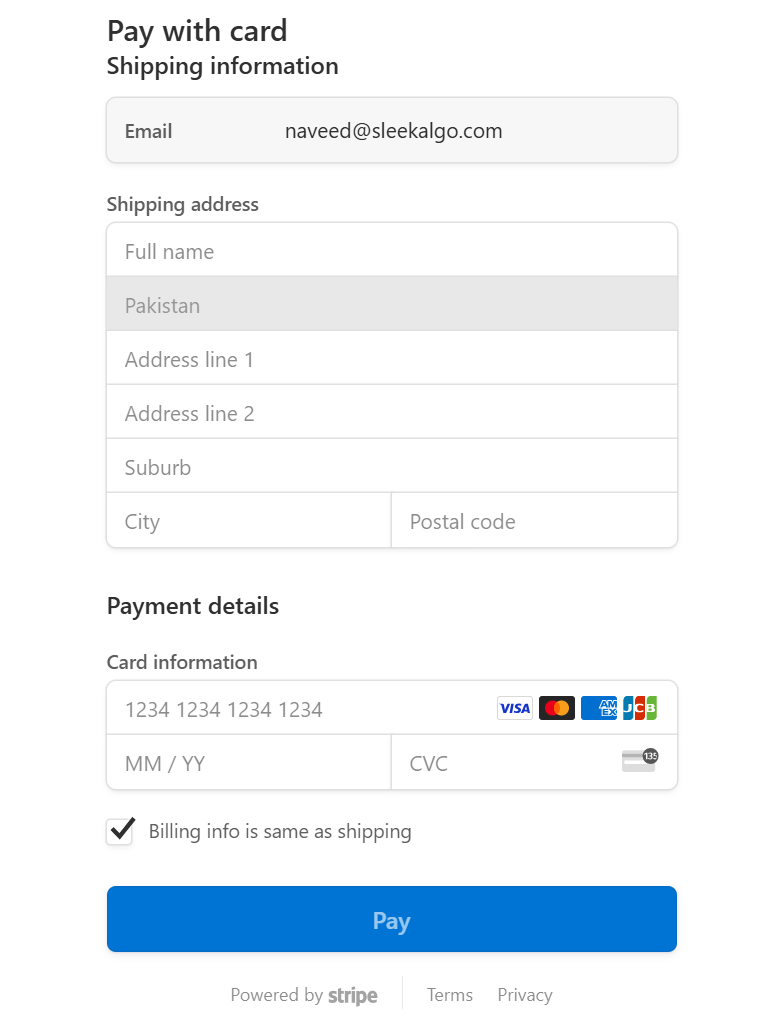Focus the MM / YY expiry field
This screenshot has height=1020, width=781.
pos(248,763)
